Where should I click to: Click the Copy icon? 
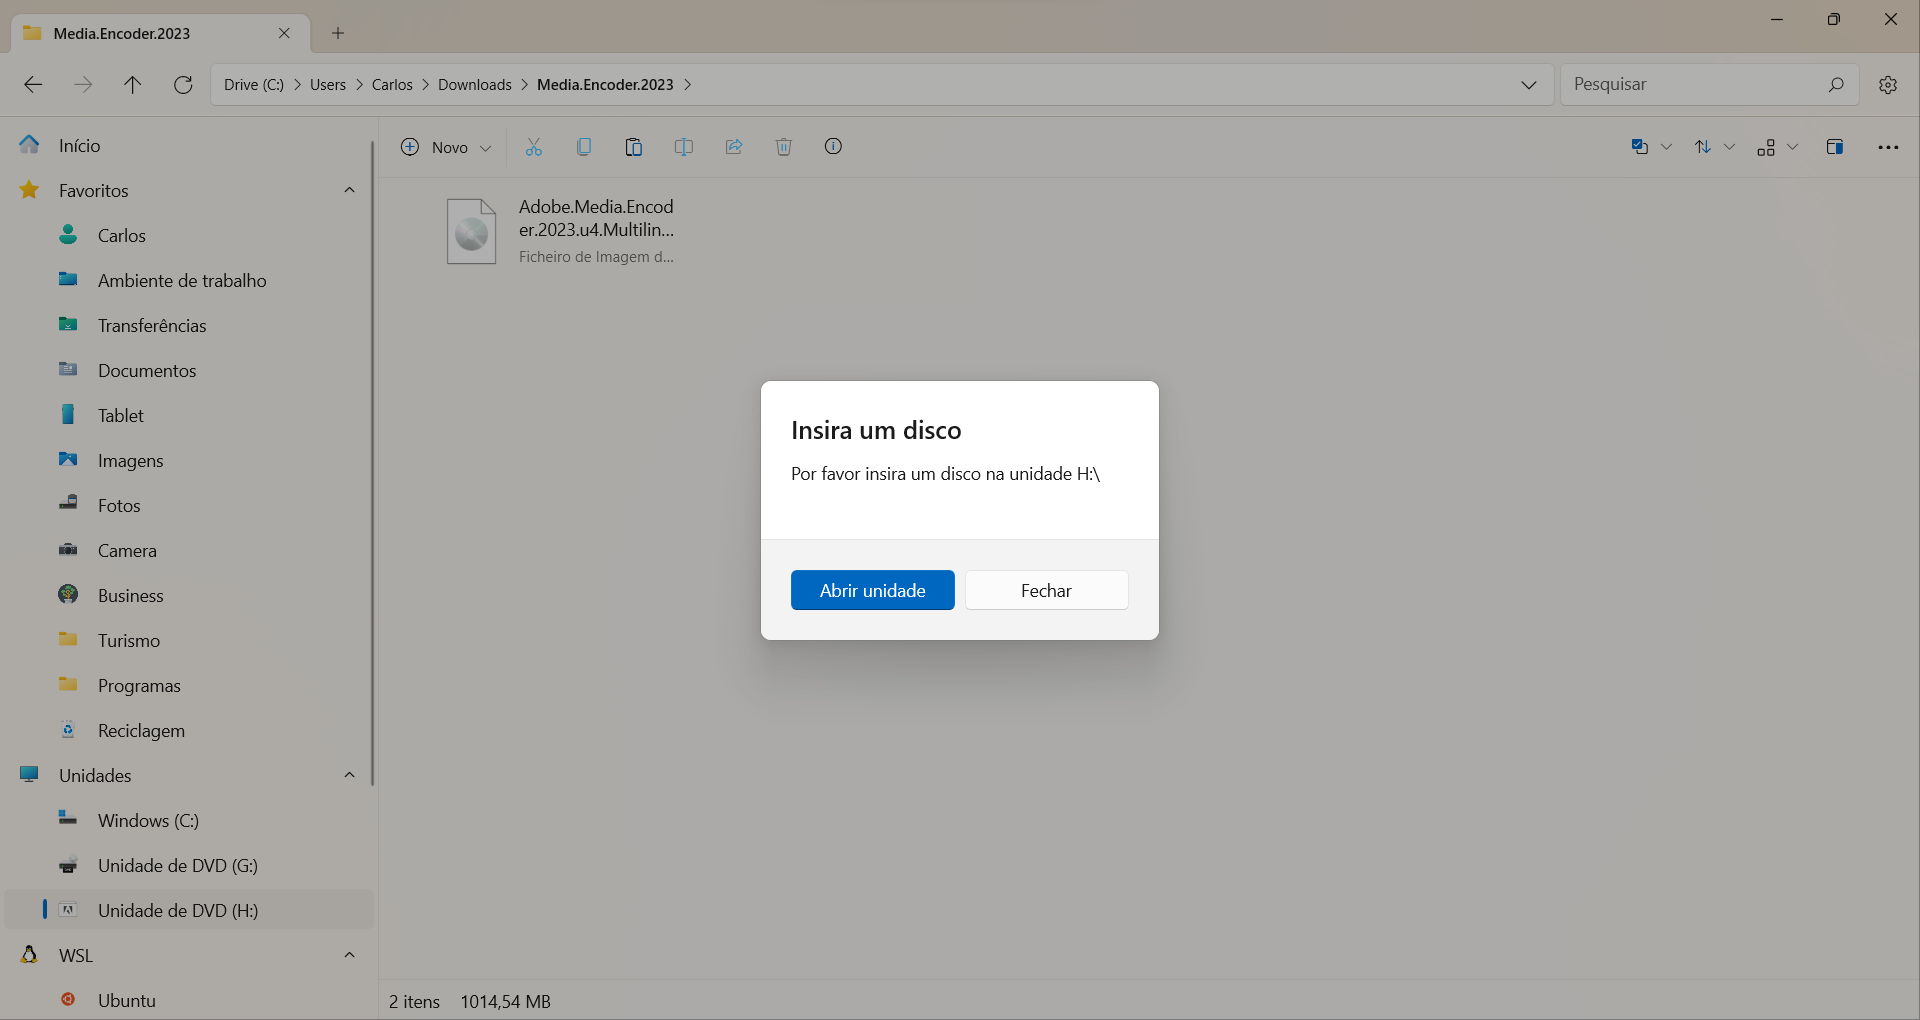point(584,146)
